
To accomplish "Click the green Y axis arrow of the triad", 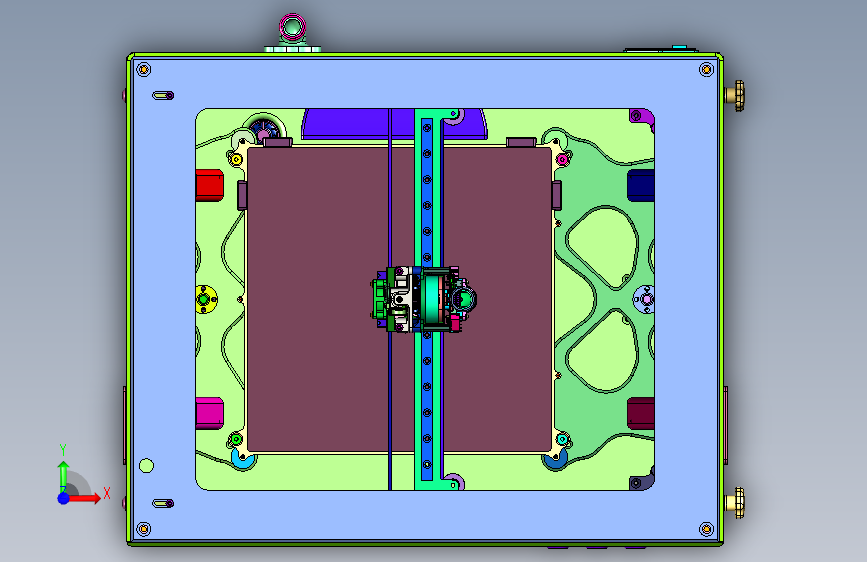I will (64, 475).
